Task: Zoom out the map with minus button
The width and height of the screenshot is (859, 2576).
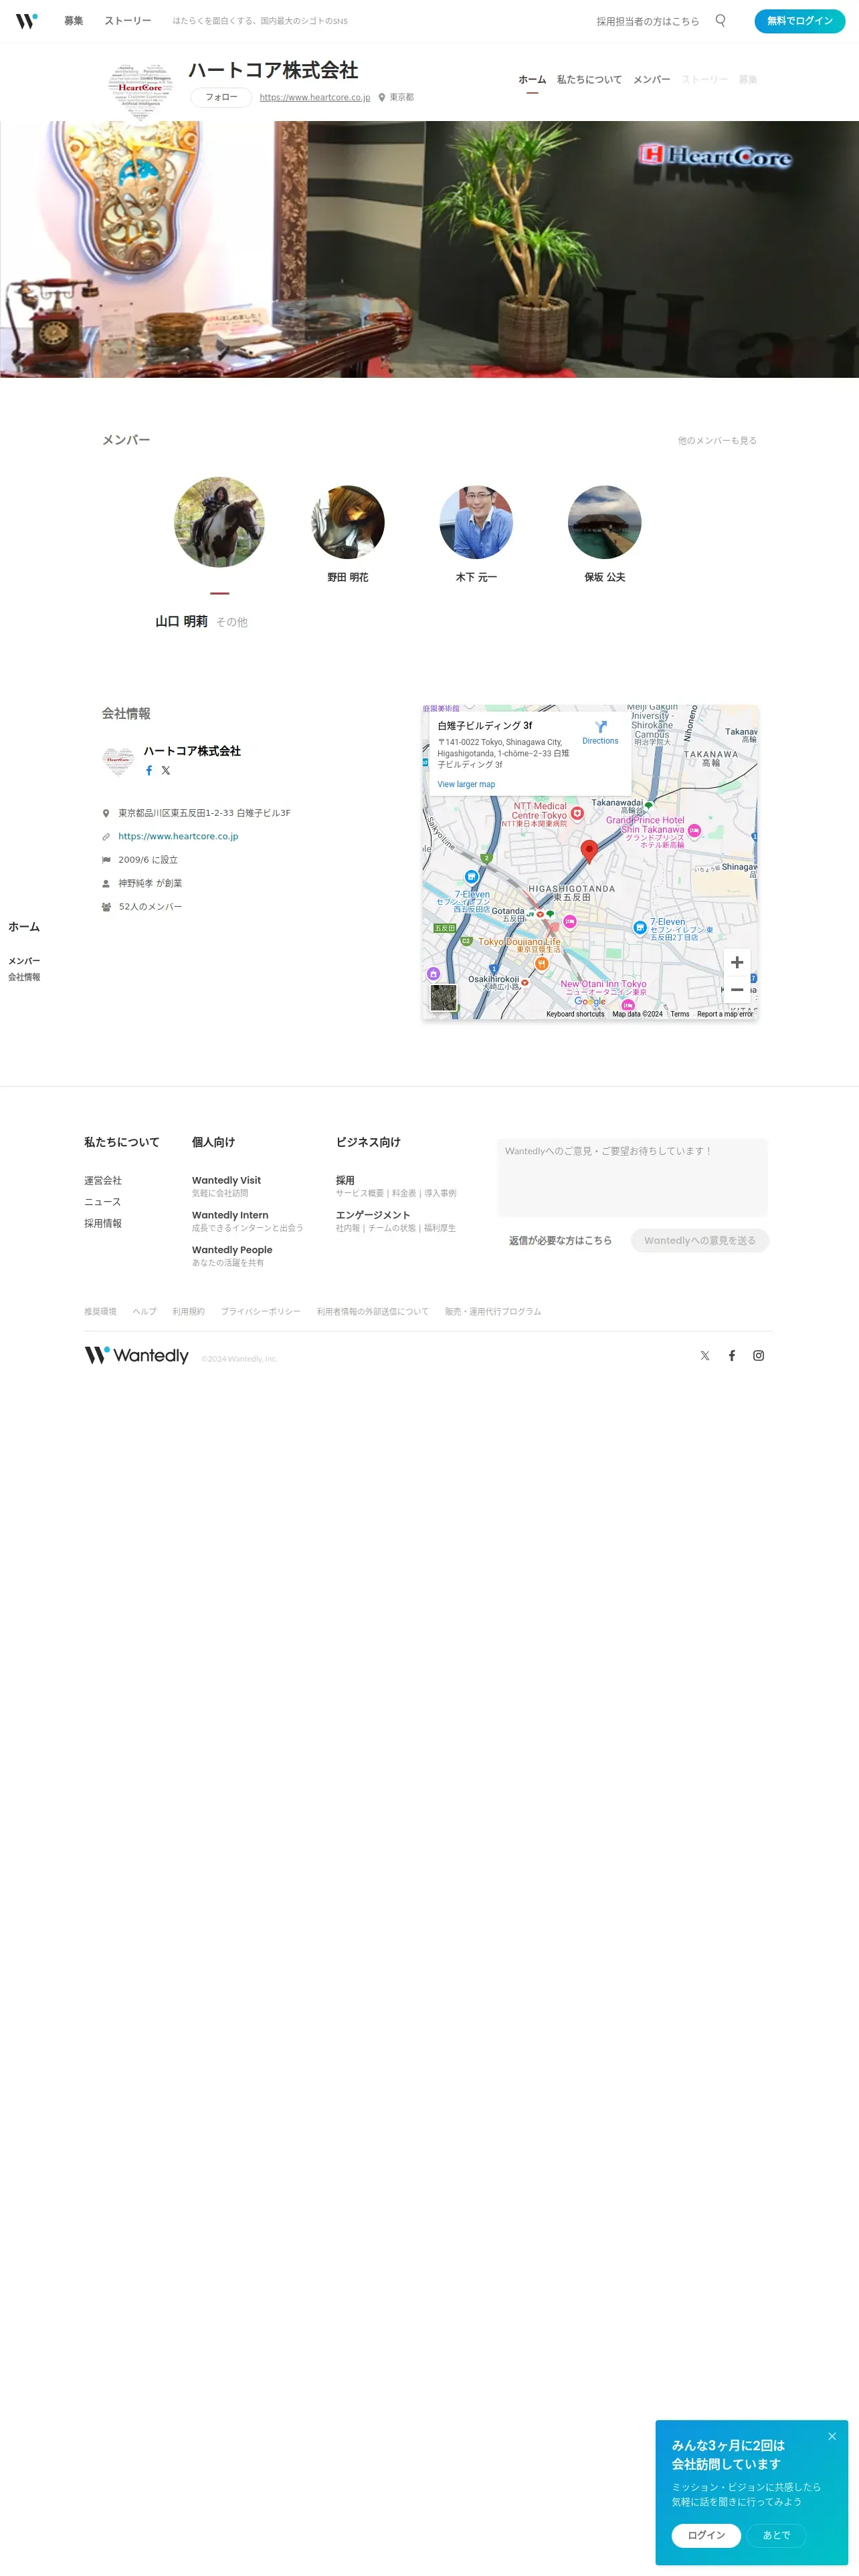Action: (x=737, y=990)
